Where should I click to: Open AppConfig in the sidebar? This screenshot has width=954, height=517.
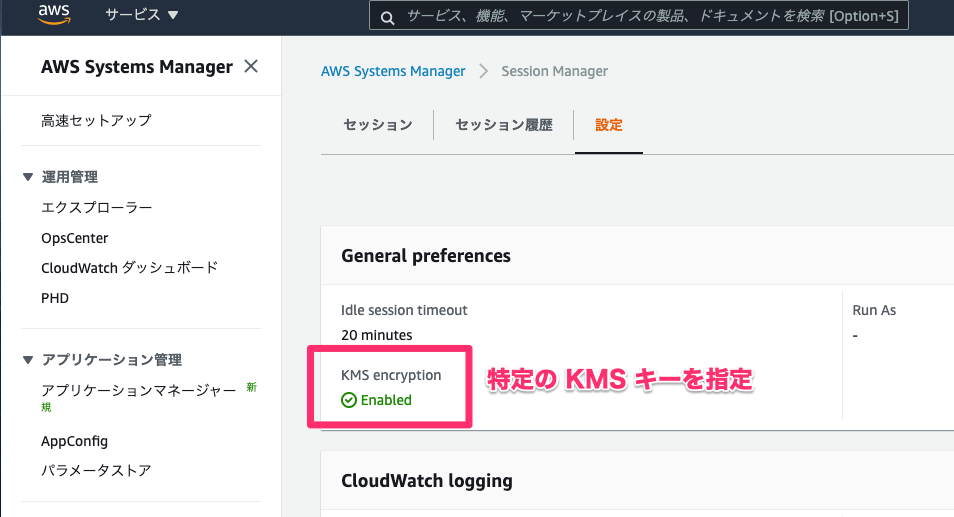click(x=74, y=442)
